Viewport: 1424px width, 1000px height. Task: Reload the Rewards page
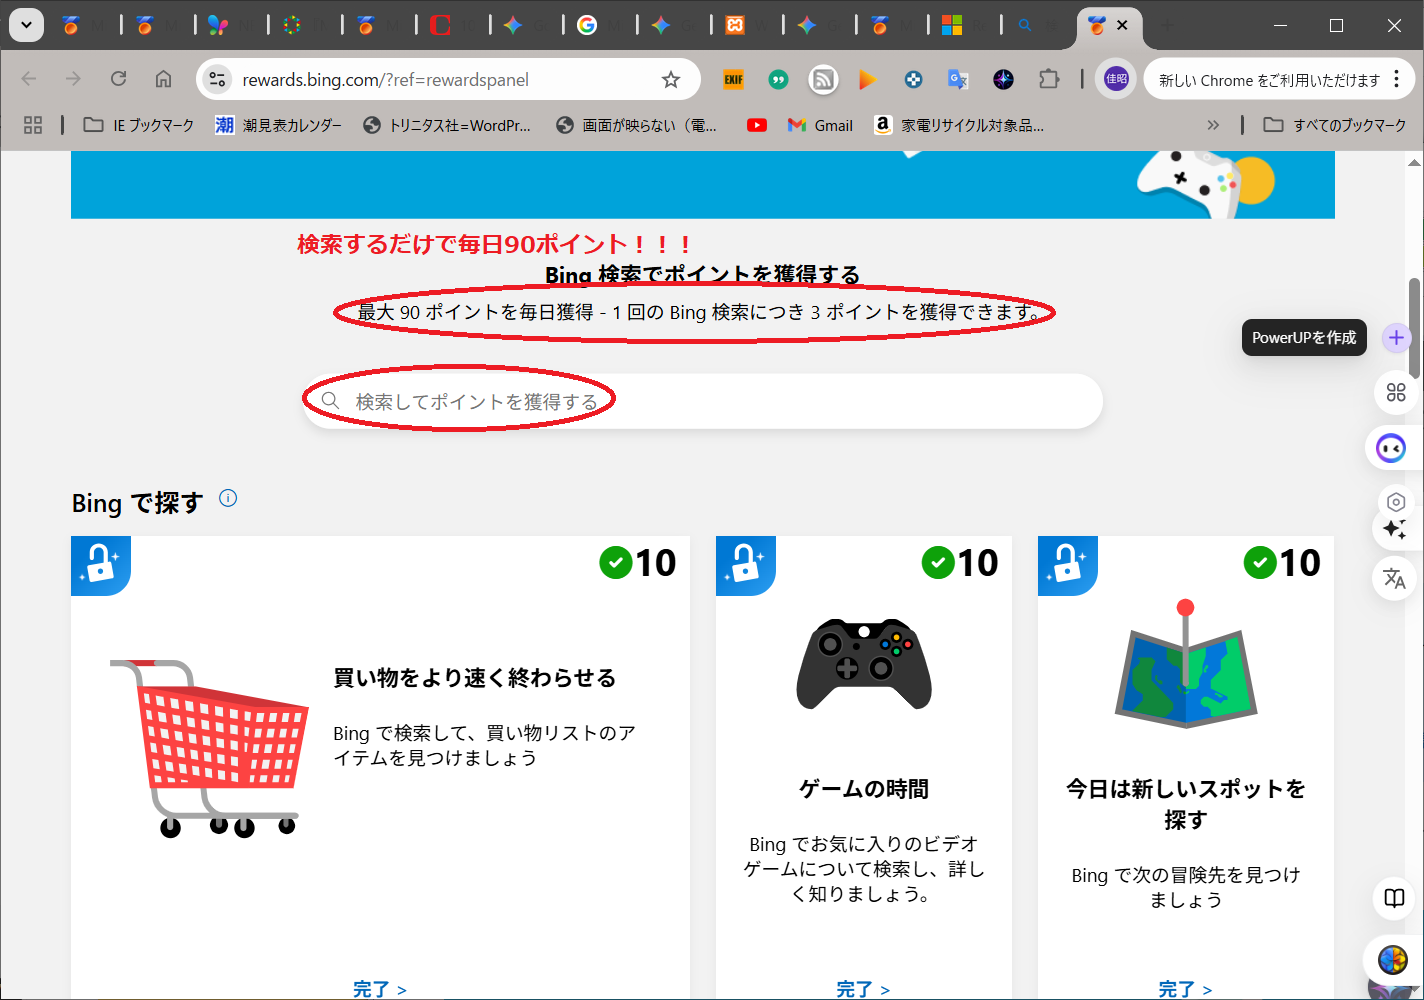pos(118,79)
